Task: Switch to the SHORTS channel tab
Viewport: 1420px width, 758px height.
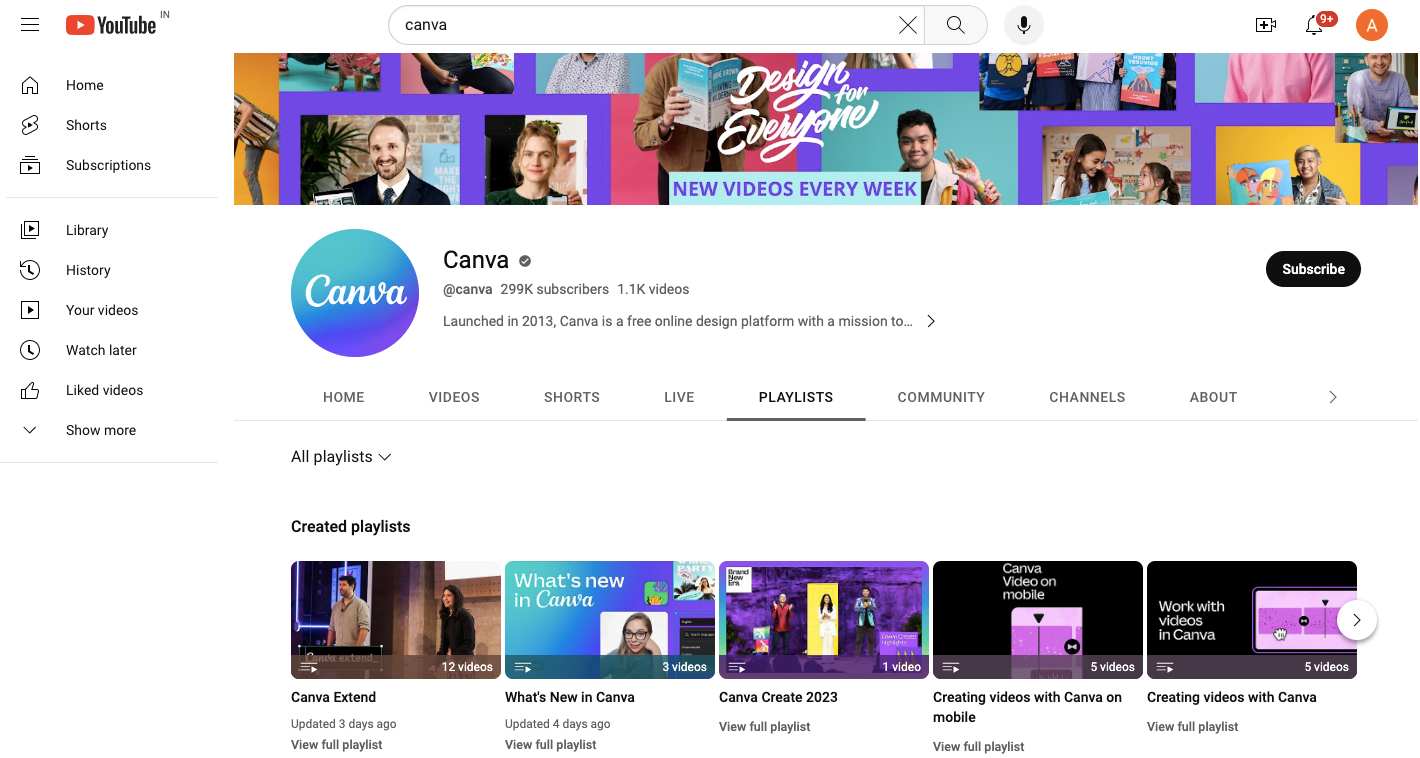Action: coord(572,397)
